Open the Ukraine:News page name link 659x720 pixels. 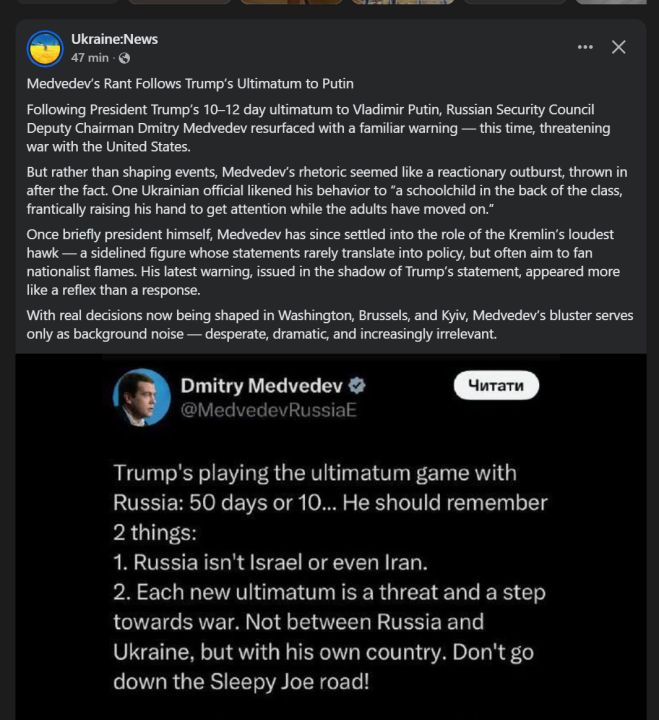click(x=114, y=39)
